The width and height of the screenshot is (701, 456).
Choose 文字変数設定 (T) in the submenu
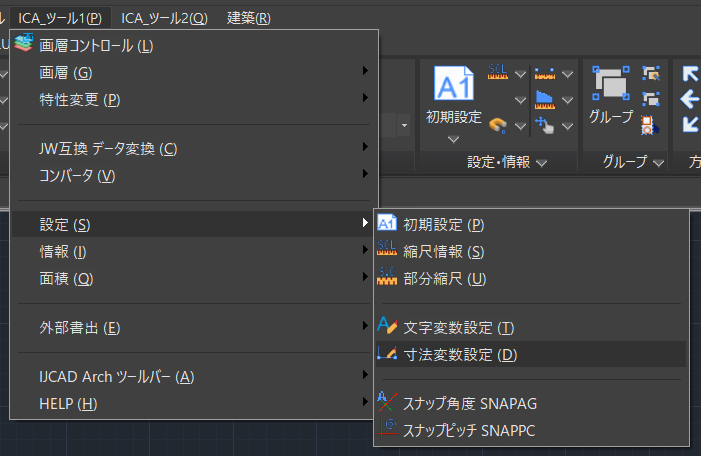pyautogui.click(x=531, y=327)
